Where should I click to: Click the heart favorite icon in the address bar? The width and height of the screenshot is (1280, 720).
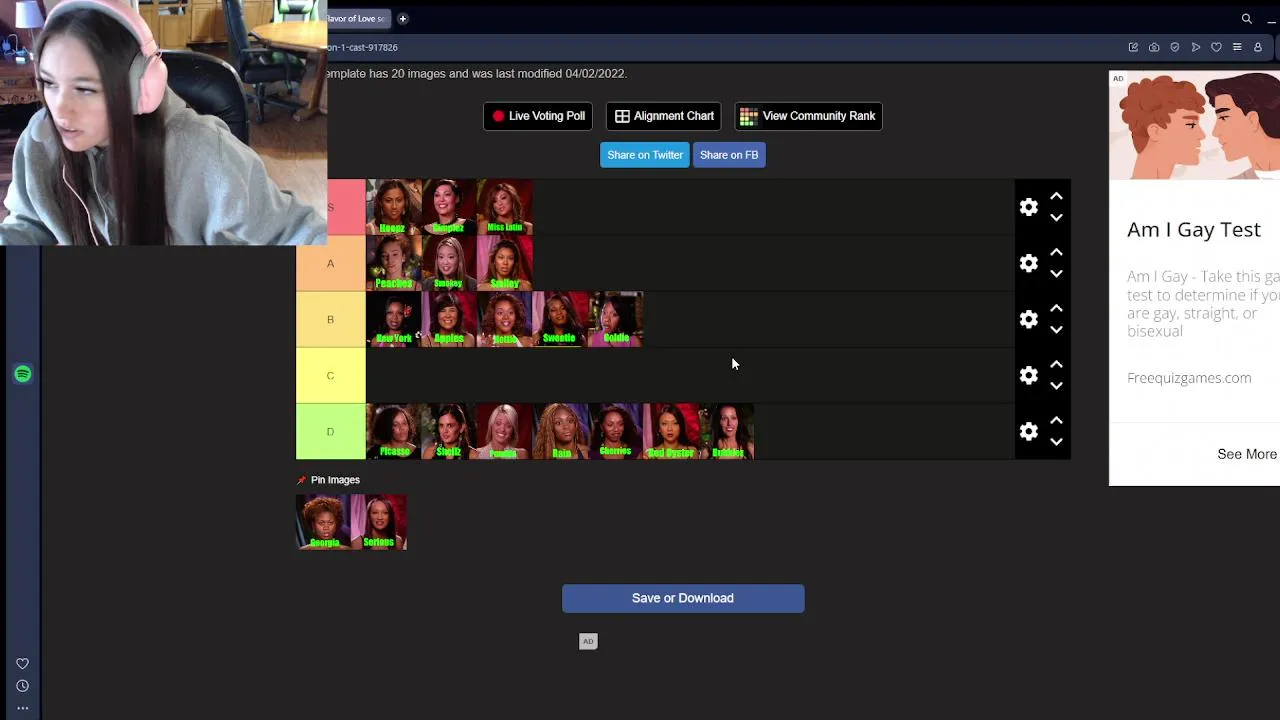pos(1216,47)
